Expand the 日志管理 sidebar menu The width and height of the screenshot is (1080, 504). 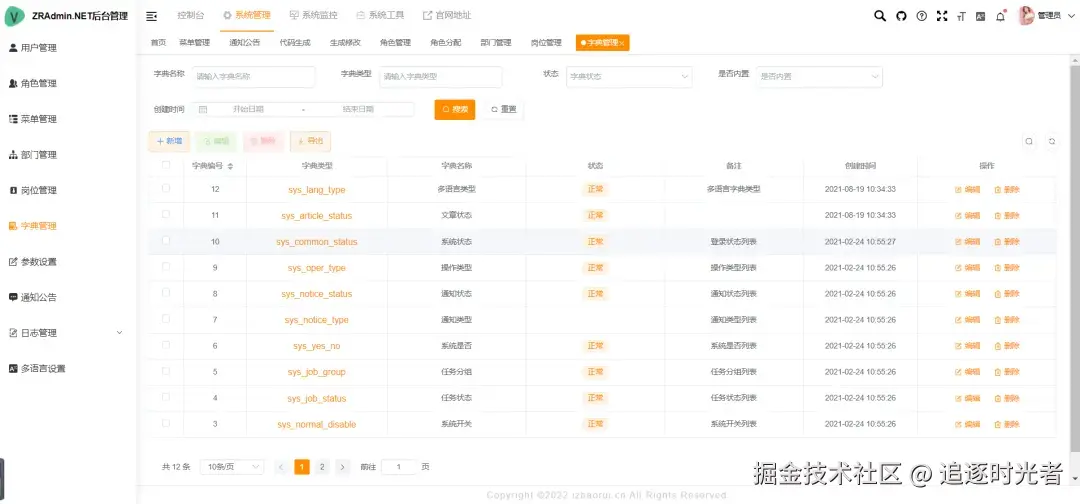(x=68, y=333)
